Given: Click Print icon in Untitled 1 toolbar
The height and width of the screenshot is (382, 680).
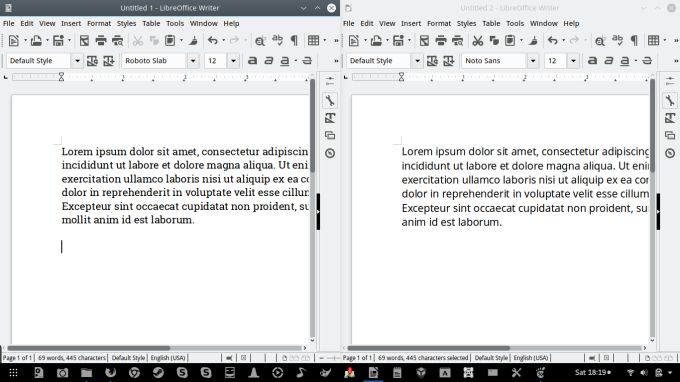Looking at the screenshot, I should (x=101, y=41).
